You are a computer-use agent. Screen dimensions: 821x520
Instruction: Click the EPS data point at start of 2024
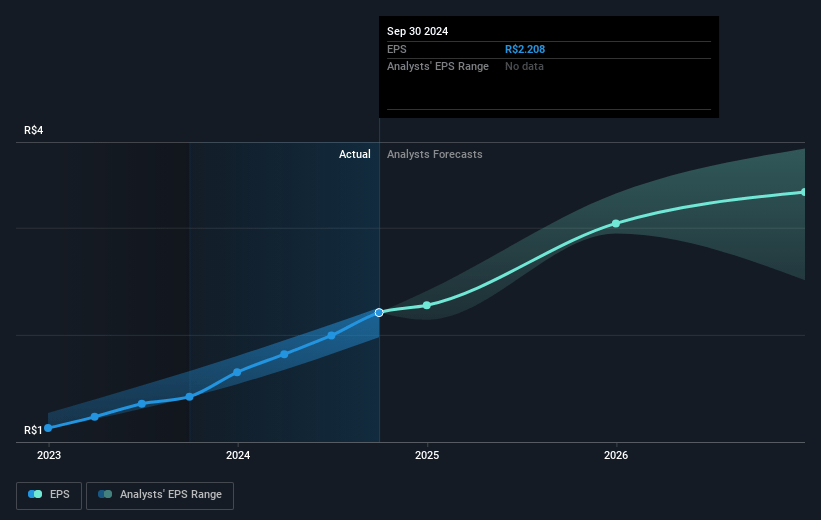click(237, 372)
